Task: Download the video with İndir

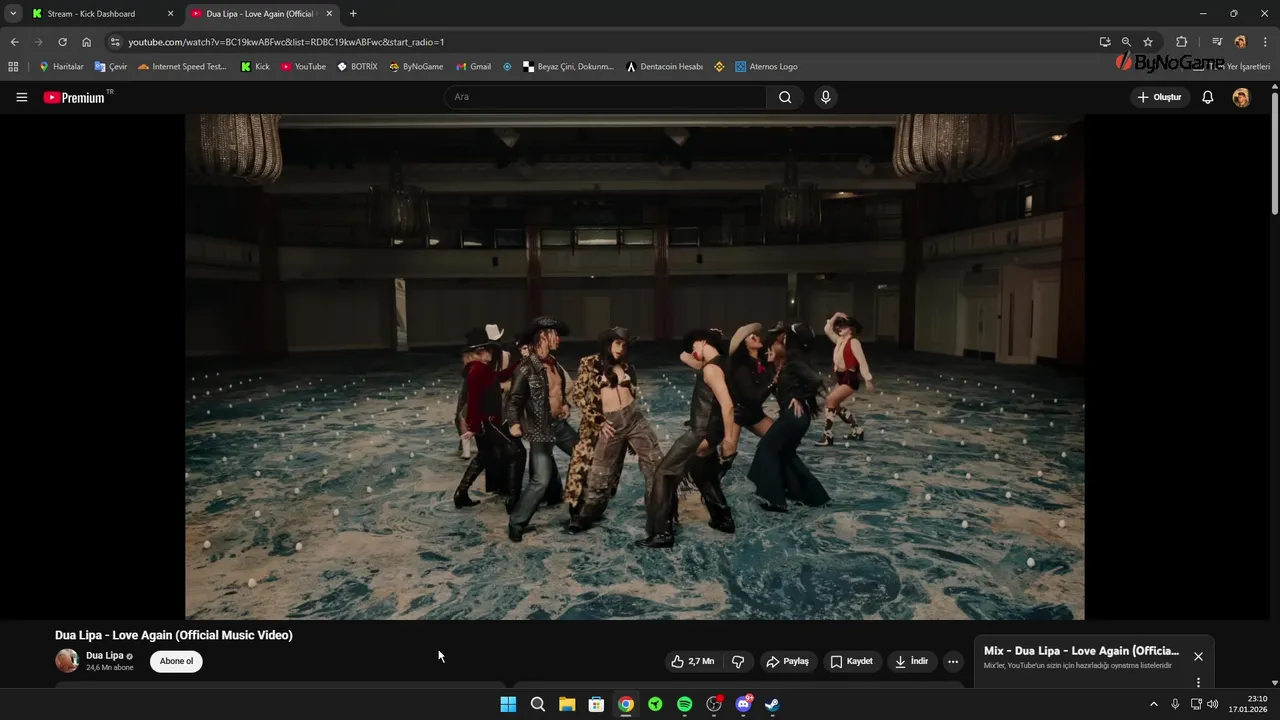Action: click(911, 661)
